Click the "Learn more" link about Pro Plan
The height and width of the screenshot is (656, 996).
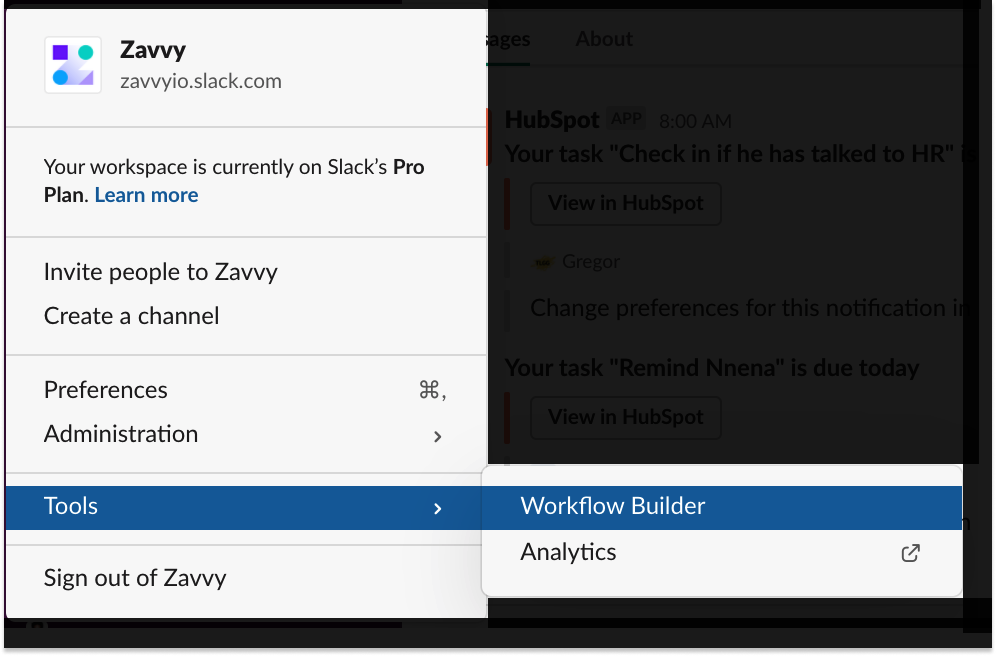tap(146, 195)
